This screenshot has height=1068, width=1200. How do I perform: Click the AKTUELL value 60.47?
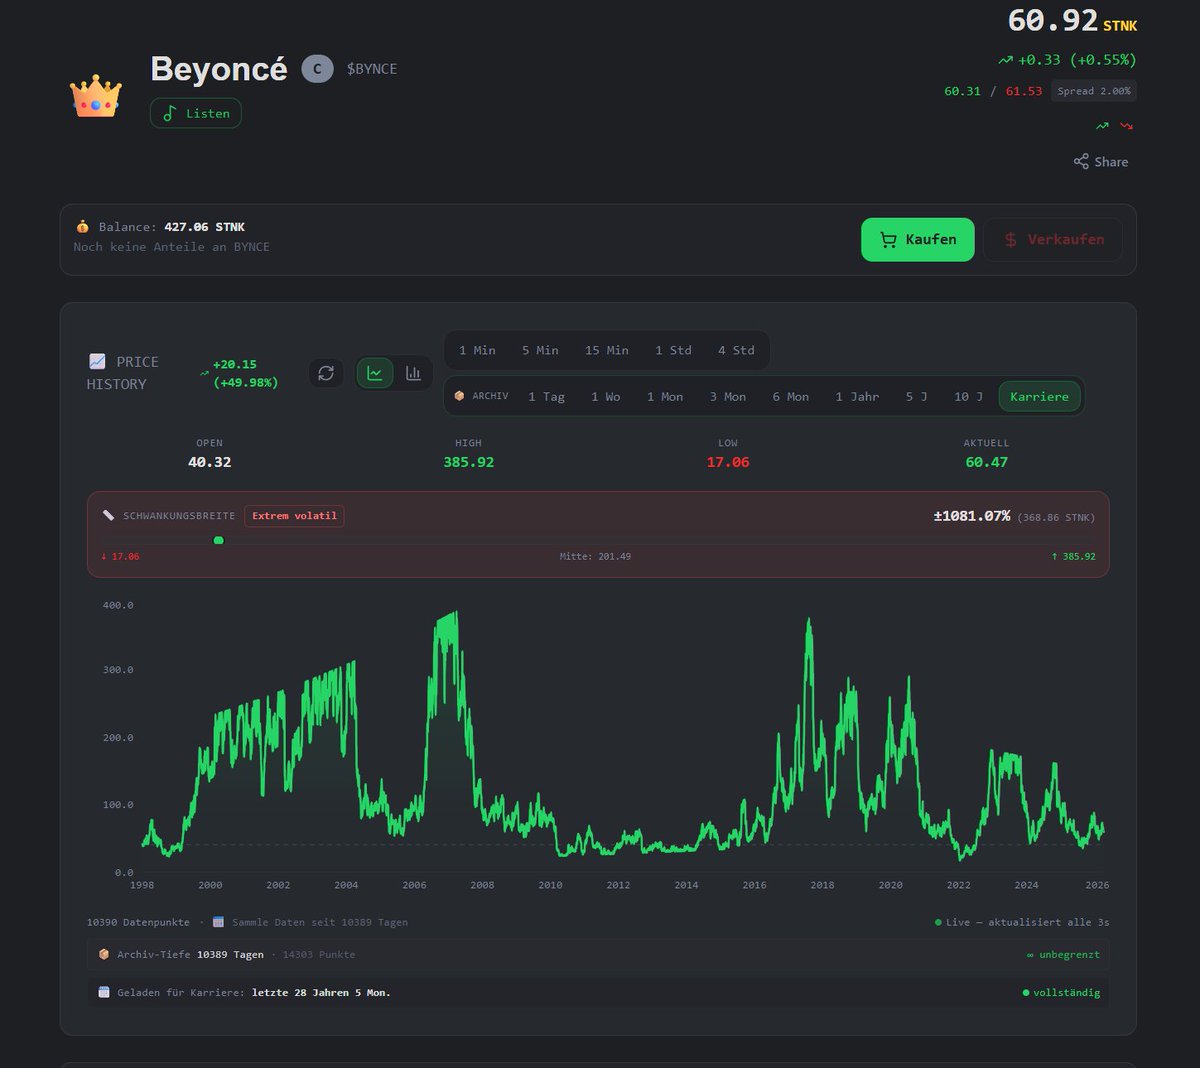tap(987, 462)
